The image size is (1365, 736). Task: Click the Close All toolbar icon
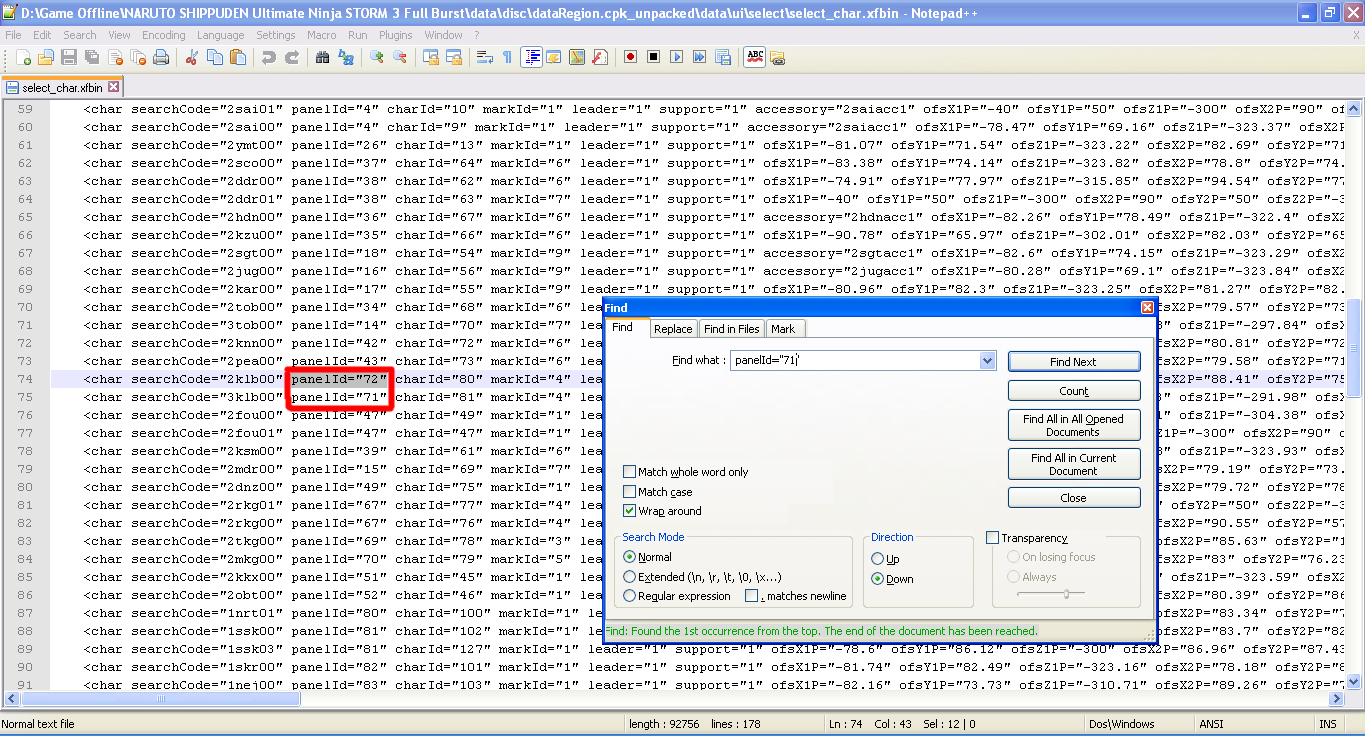coord(138,57)
